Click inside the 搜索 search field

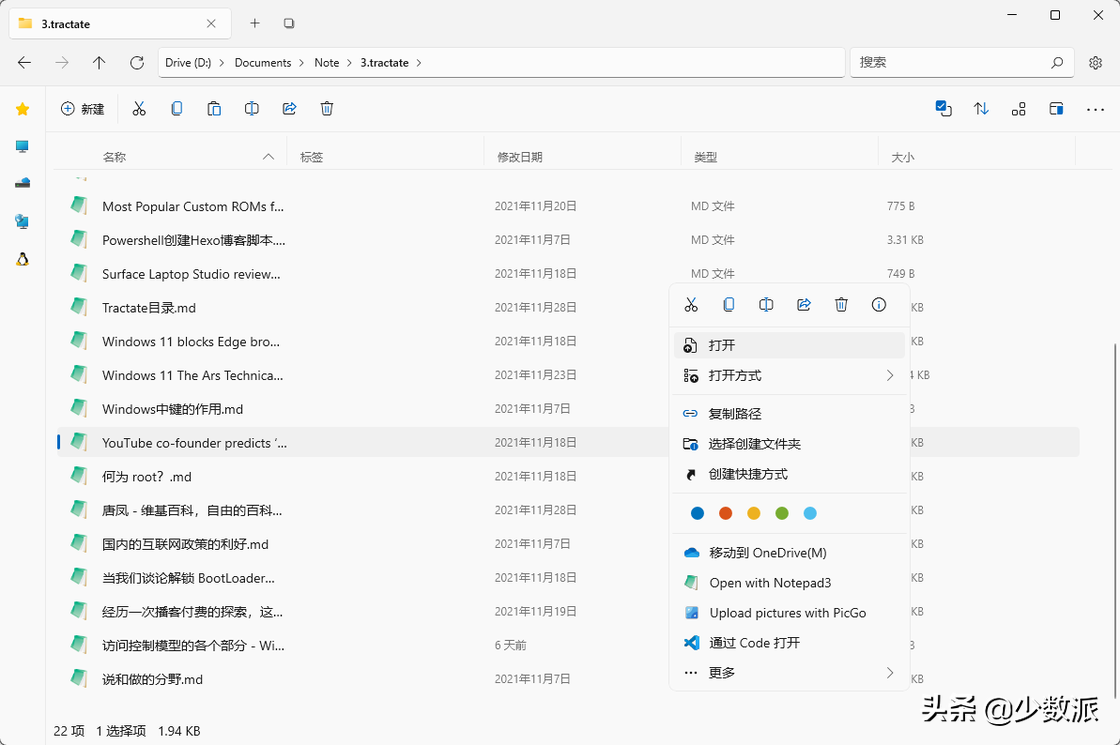955,62
